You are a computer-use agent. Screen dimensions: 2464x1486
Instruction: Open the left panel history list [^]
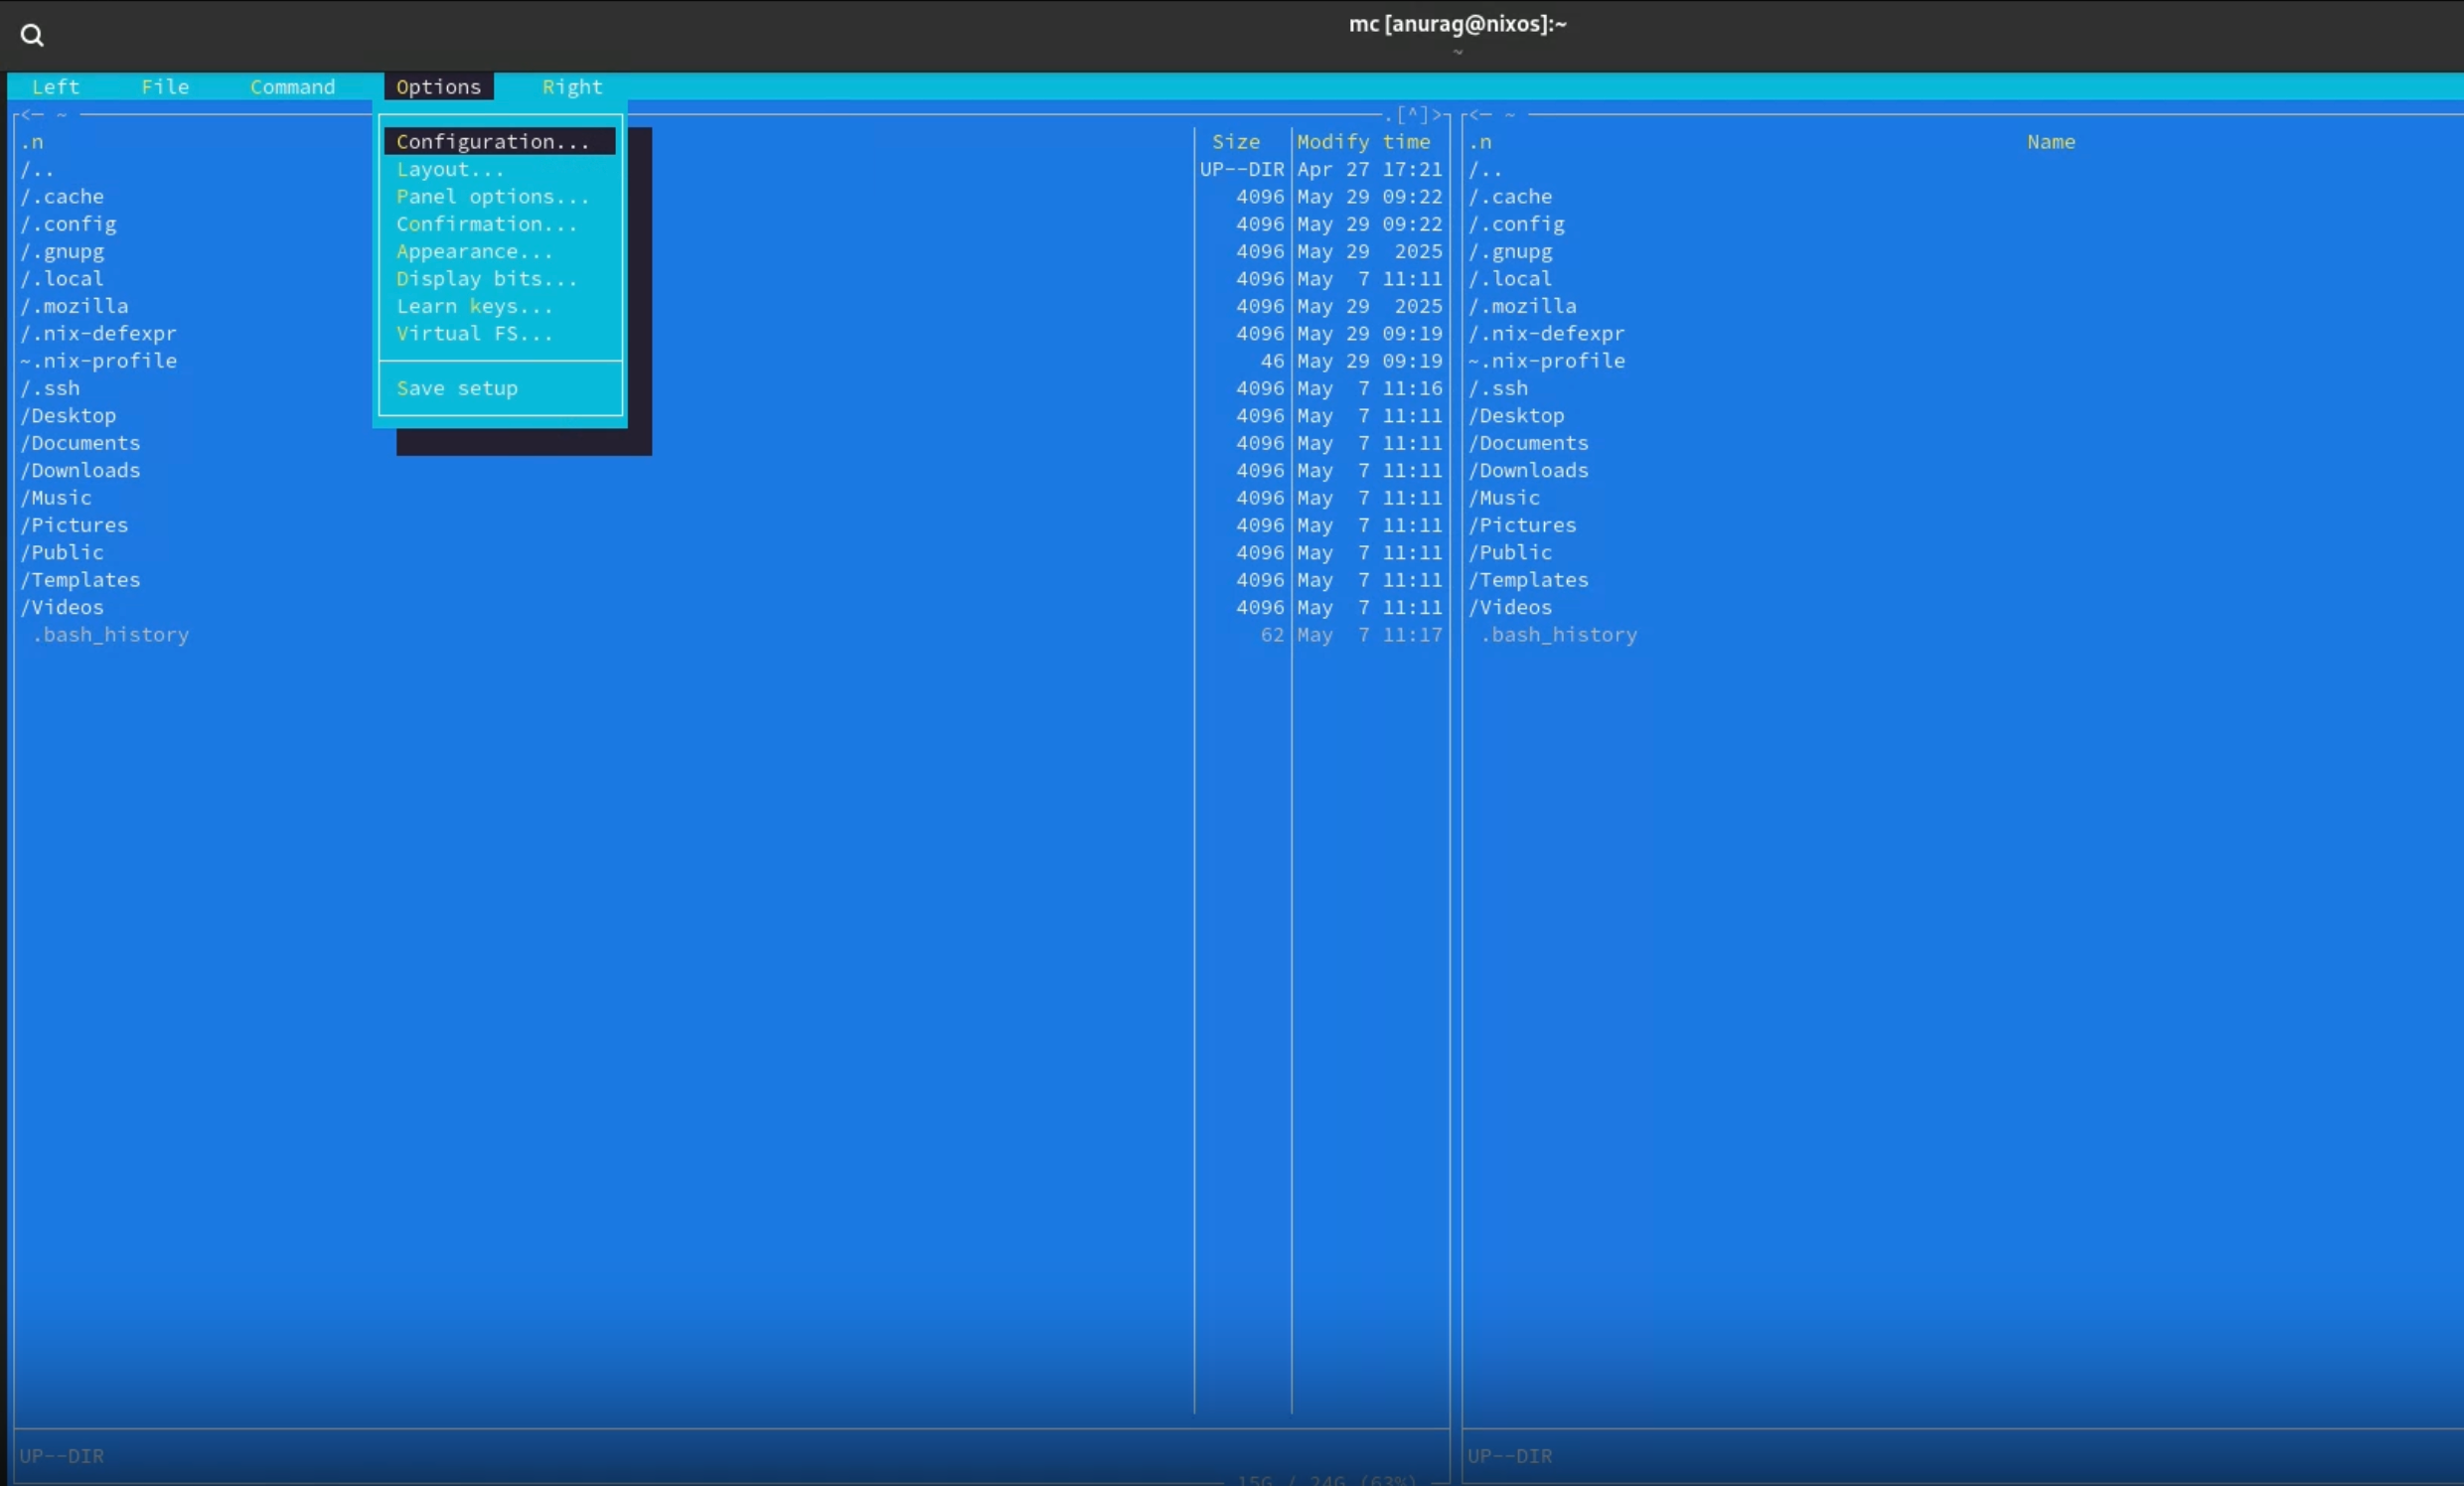1412,115
